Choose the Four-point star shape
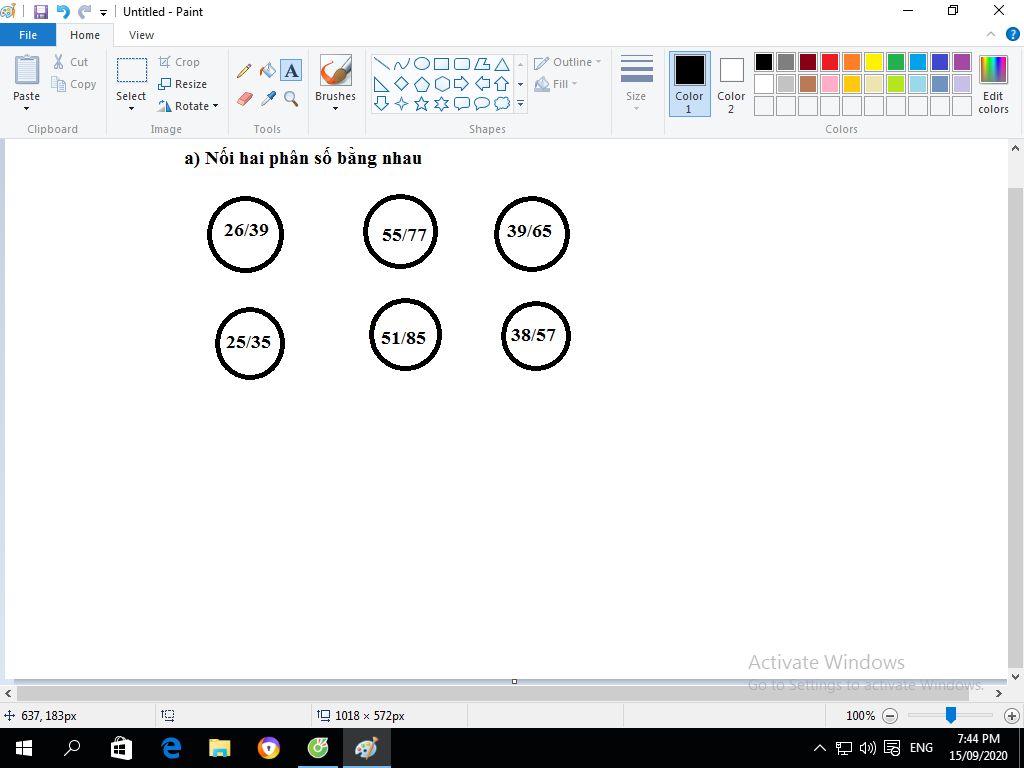This screenshot has width=1024, height=768. coord(402,104)
